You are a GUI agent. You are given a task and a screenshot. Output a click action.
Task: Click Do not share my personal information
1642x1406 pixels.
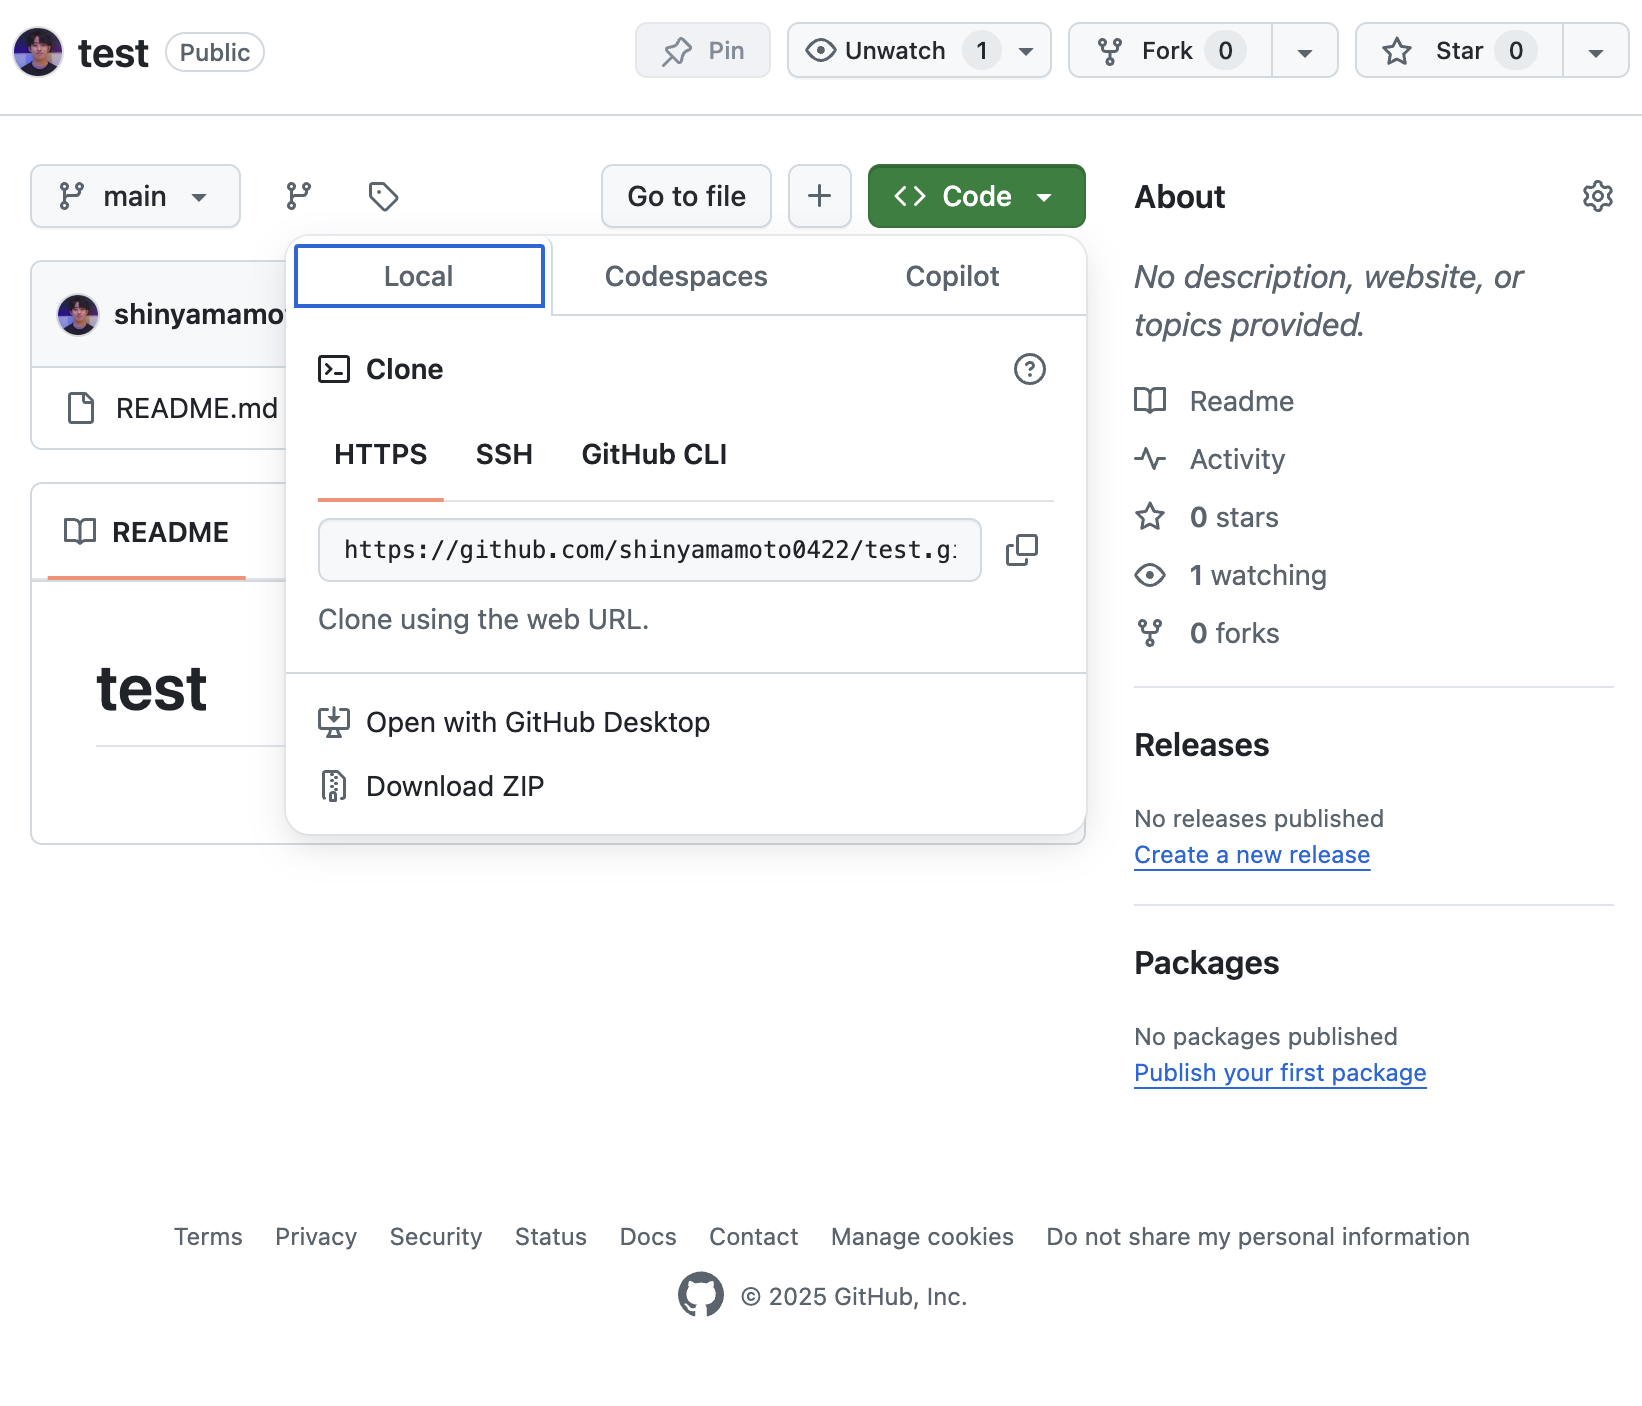tap(1258, 1237)
